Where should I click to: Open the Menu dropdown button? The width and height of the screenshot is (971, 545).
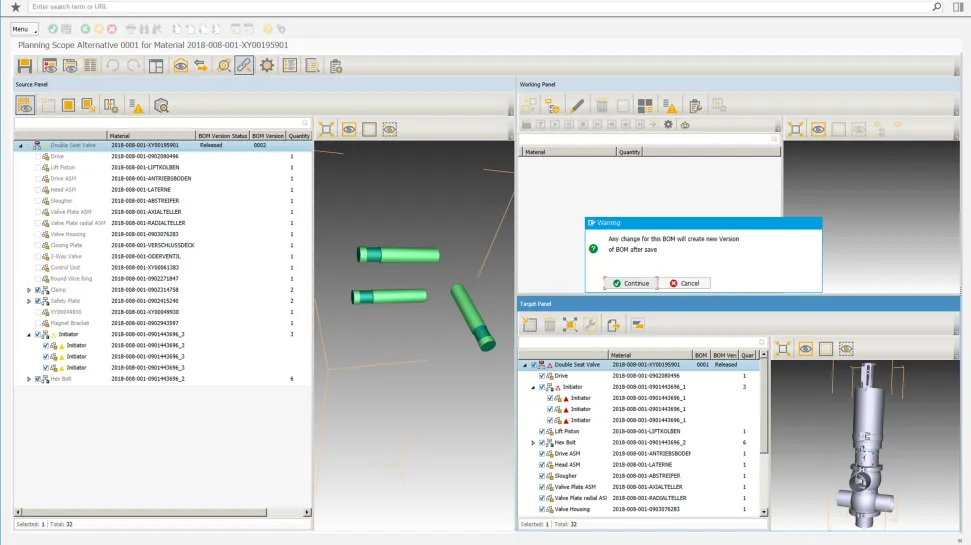[x=24, y=30]
